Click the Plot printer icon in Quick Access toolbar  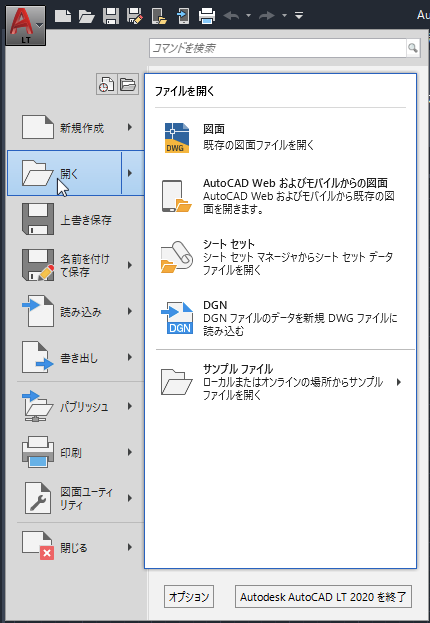(x=207, y=16)
